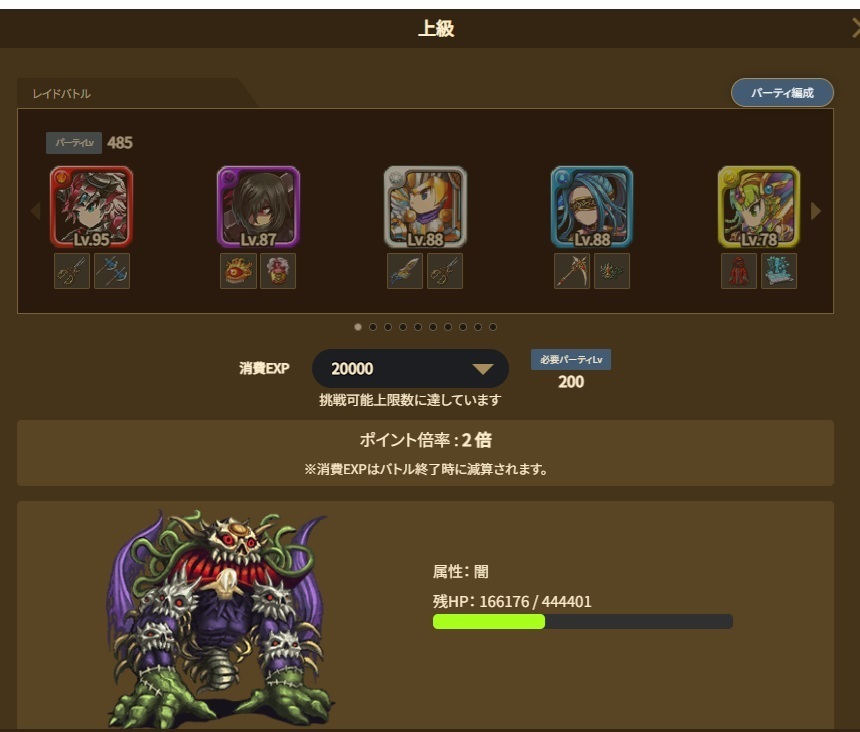Click the blue crystal equipment icon
This screenshot has height=732, width=860.
[x=779, y=271]
